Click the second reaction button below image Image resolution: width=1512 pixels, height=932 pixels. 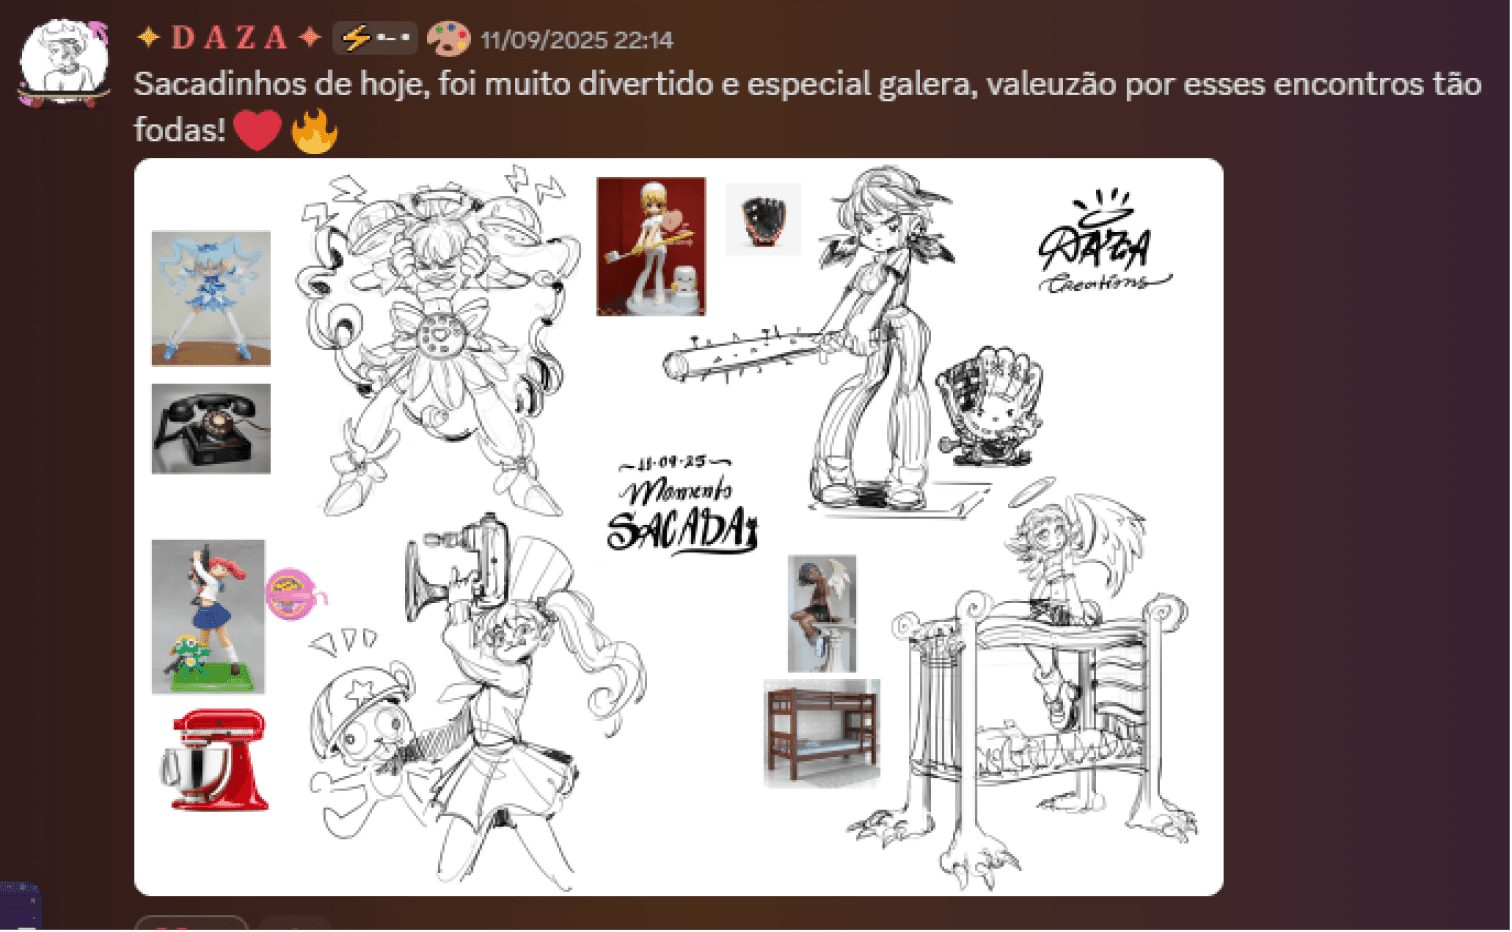point(294,923)
